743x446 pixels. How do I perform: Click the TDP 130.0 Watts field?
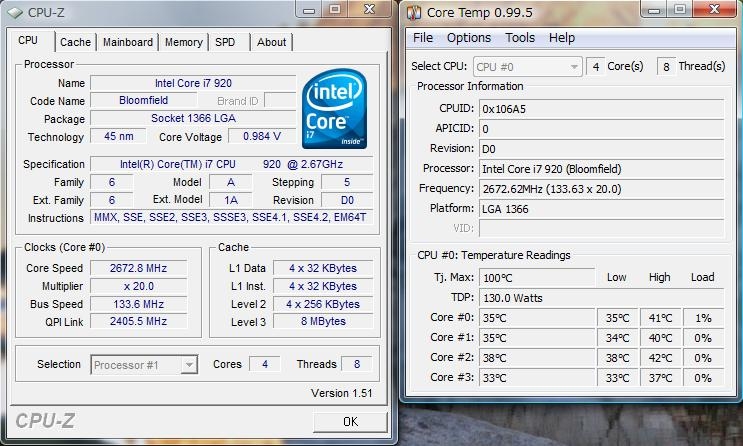(601, 298)
